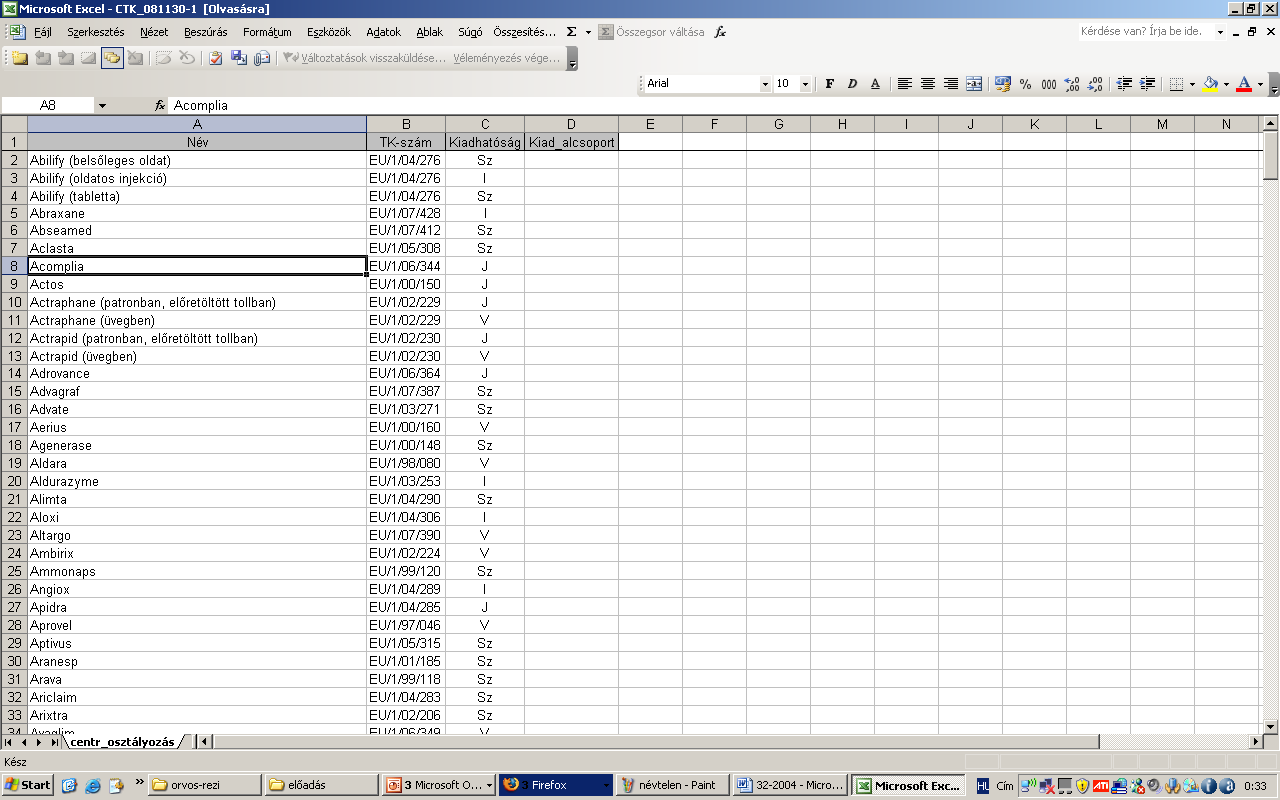Open the Szerkesztés menu
The width and height of the screenshot is (1280, 800).
pyautogui.click(x=96, y=32)
